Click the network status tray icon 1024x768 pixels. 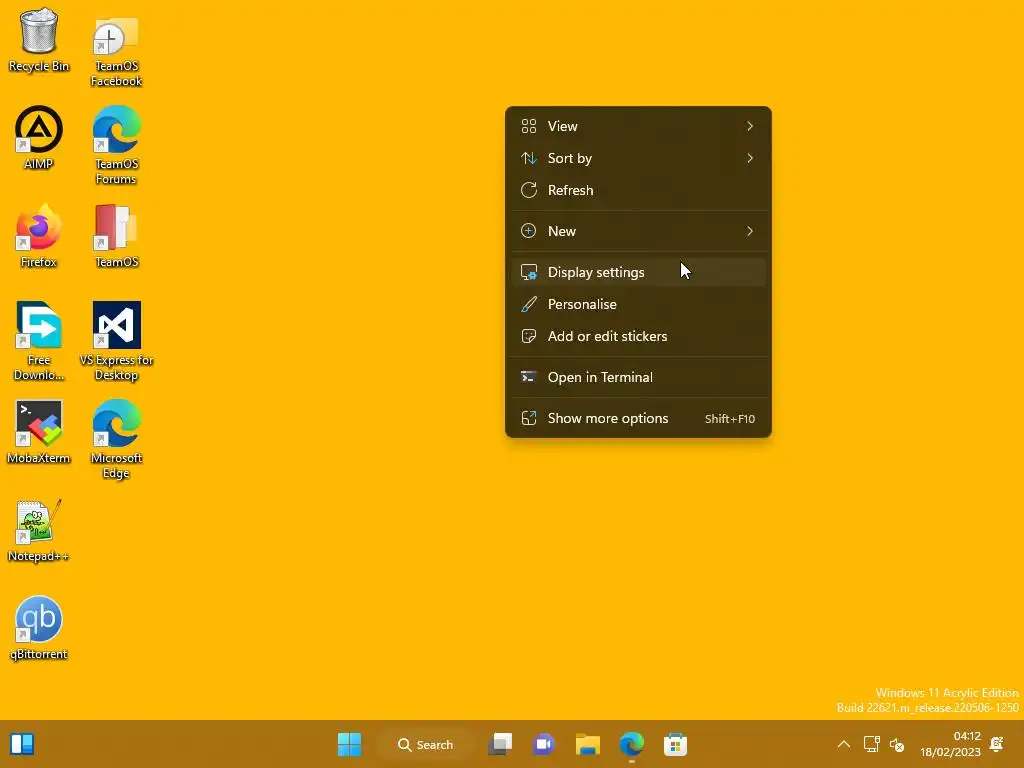pos(872,744)
